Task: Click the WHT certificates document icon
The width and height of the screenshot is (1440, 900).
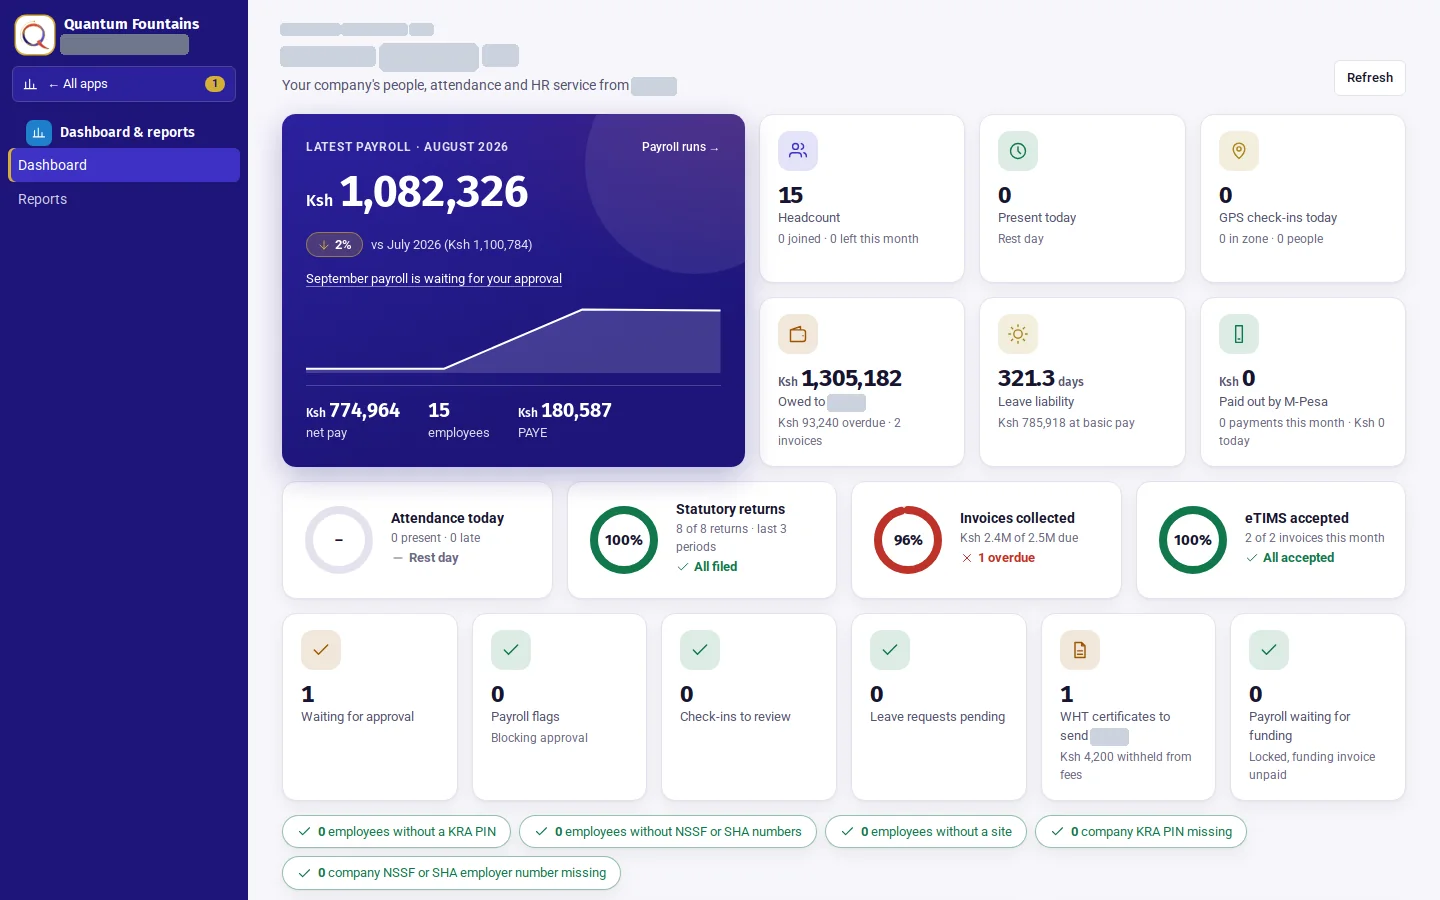Action: point(1080,650)
